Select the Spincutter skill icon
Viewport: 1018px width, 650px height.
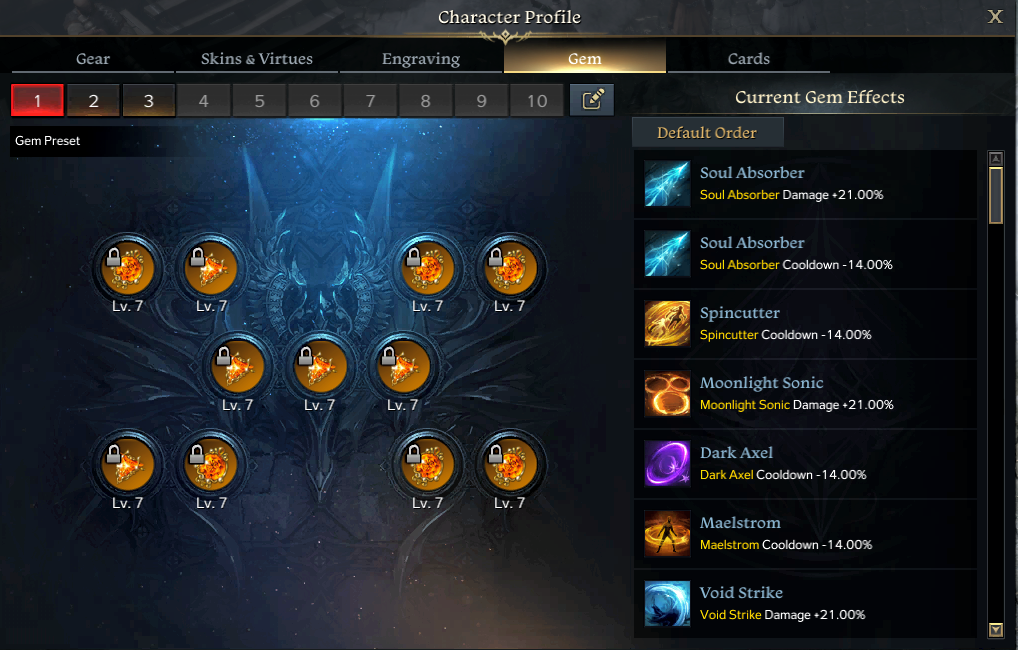(x=667, y=323)
